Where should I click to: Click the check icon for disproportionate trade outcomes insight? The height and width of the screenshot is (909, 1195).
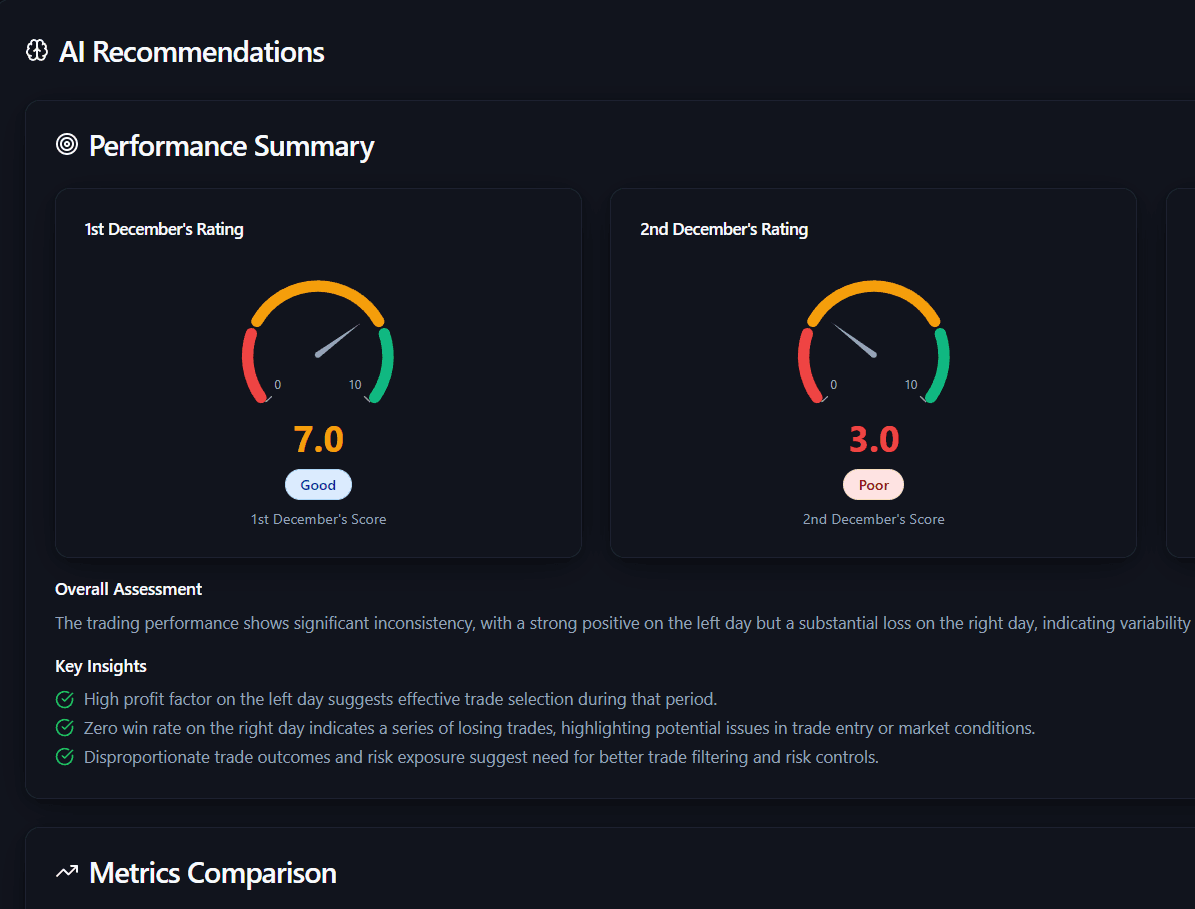65,757
